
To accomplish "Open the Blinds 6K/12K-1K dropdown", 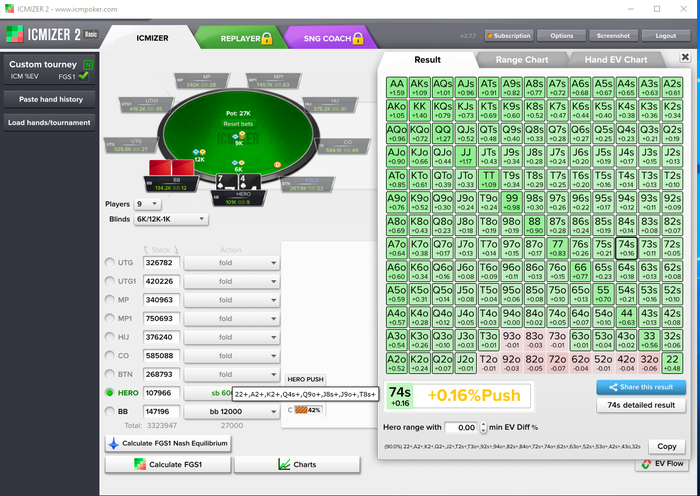I will [x=171, y=219].
